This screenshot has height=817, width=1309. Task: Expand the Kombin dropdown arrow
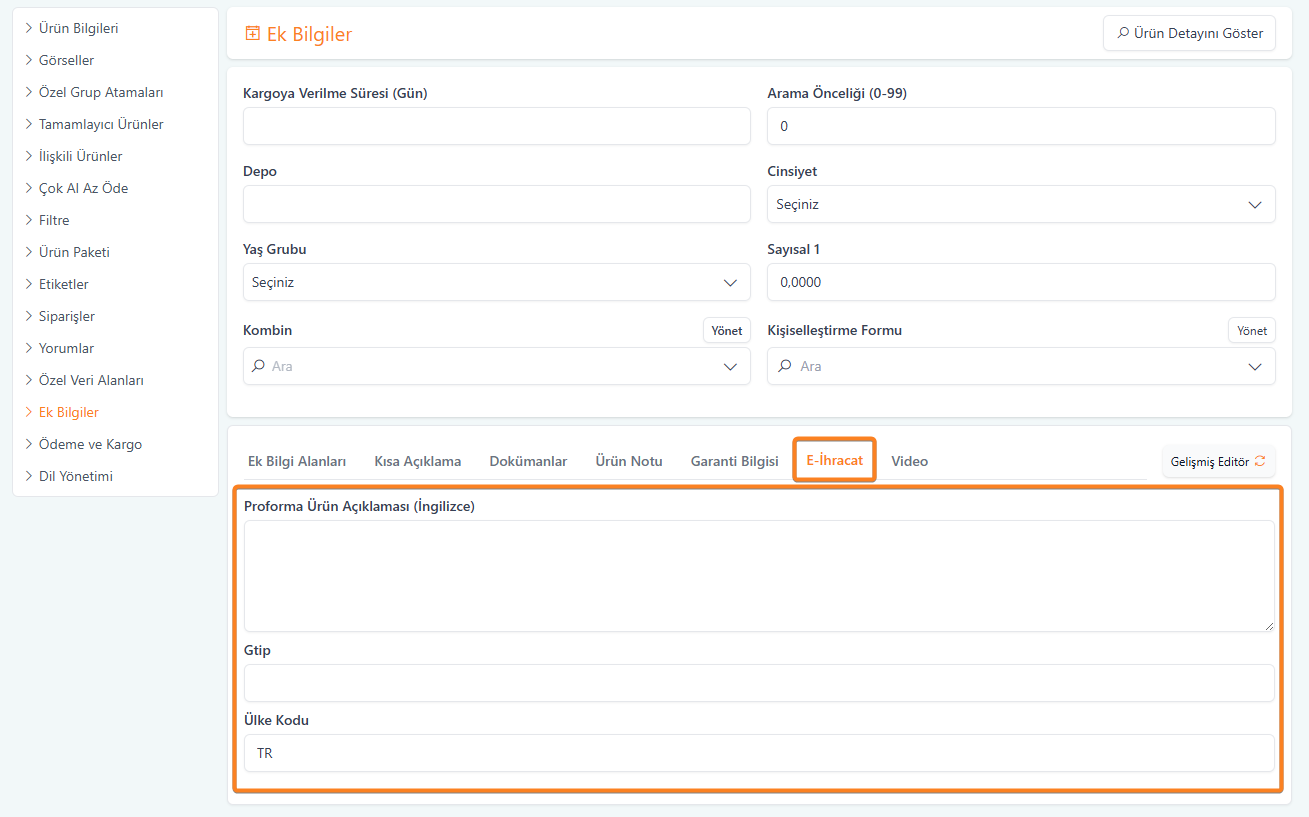[730, 367]
